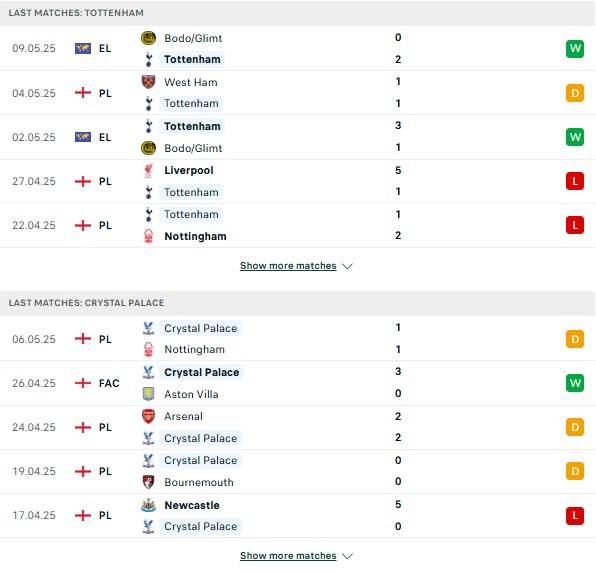Click the green W badge for 09.05.25 match

(x=575, y=49)
